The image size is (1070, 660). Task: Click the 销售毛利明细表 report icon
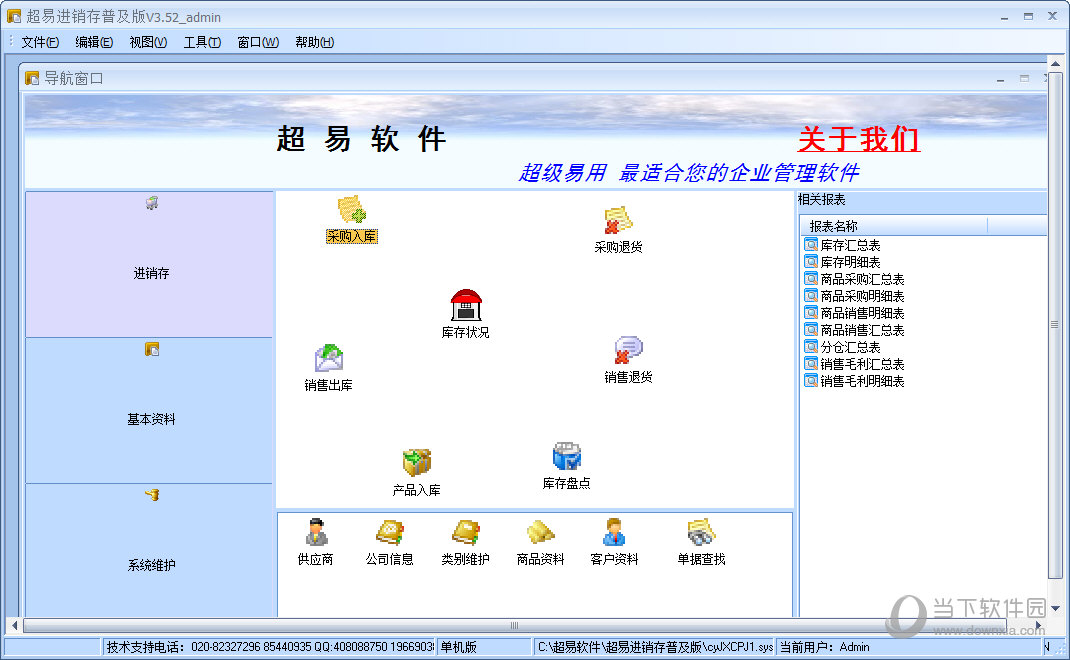pyautogui.click(x=811, y=381)
